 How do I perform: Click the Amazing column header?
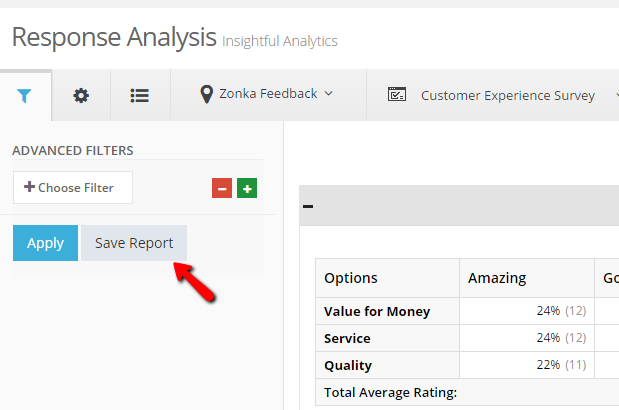pos(527,278)
